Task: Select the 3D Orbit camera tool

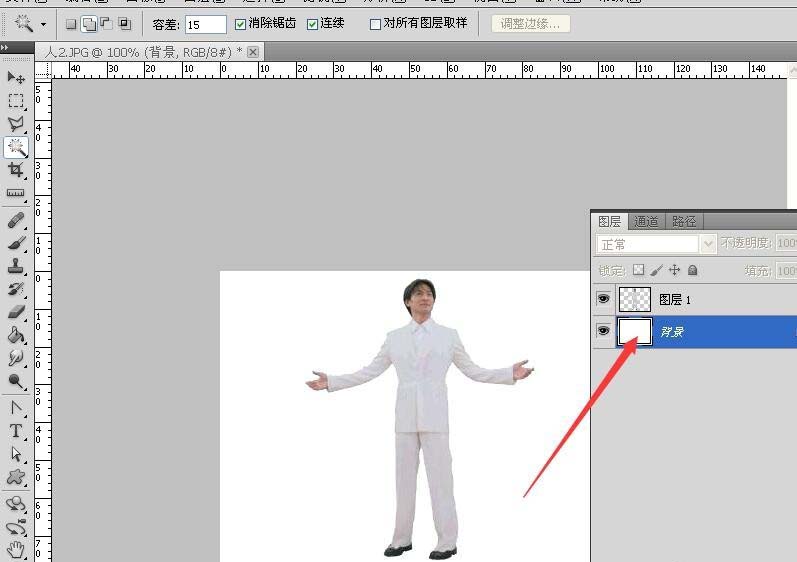Action: coord(16,527)
